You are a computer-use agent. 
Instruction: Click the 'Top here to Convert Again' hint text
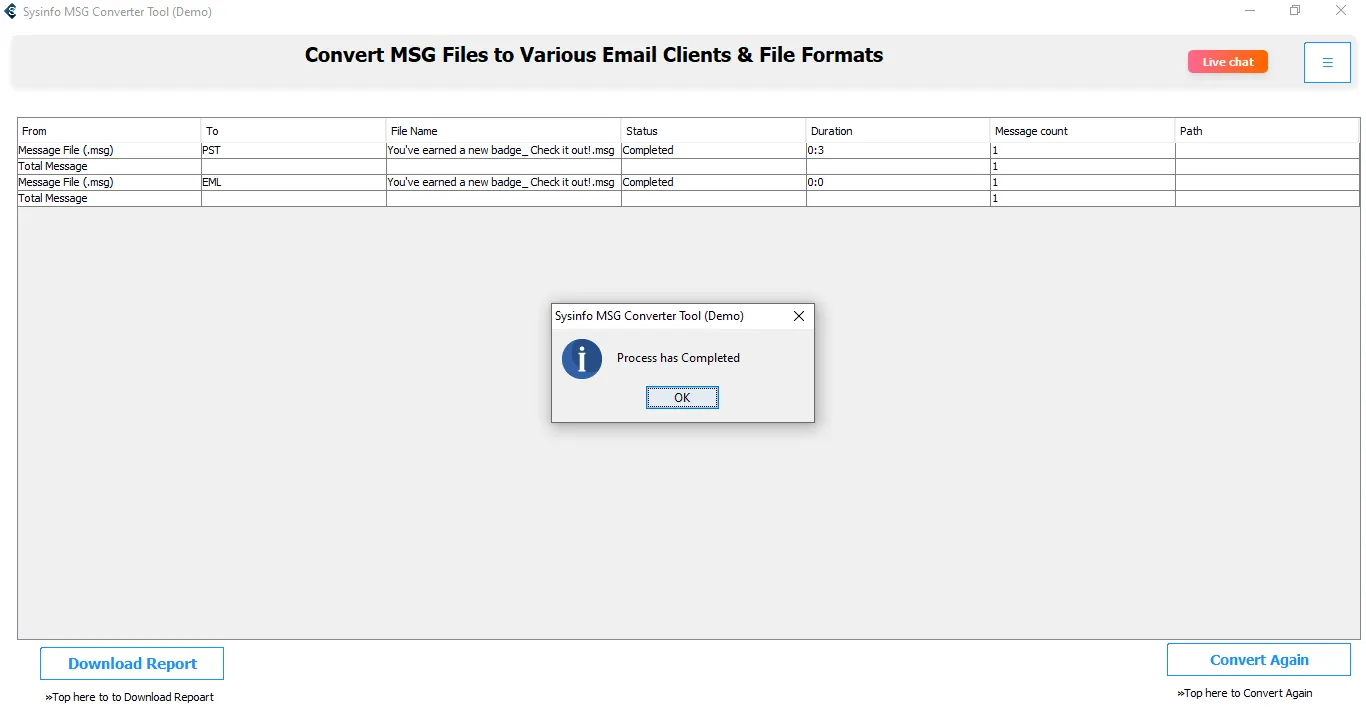1248,693
